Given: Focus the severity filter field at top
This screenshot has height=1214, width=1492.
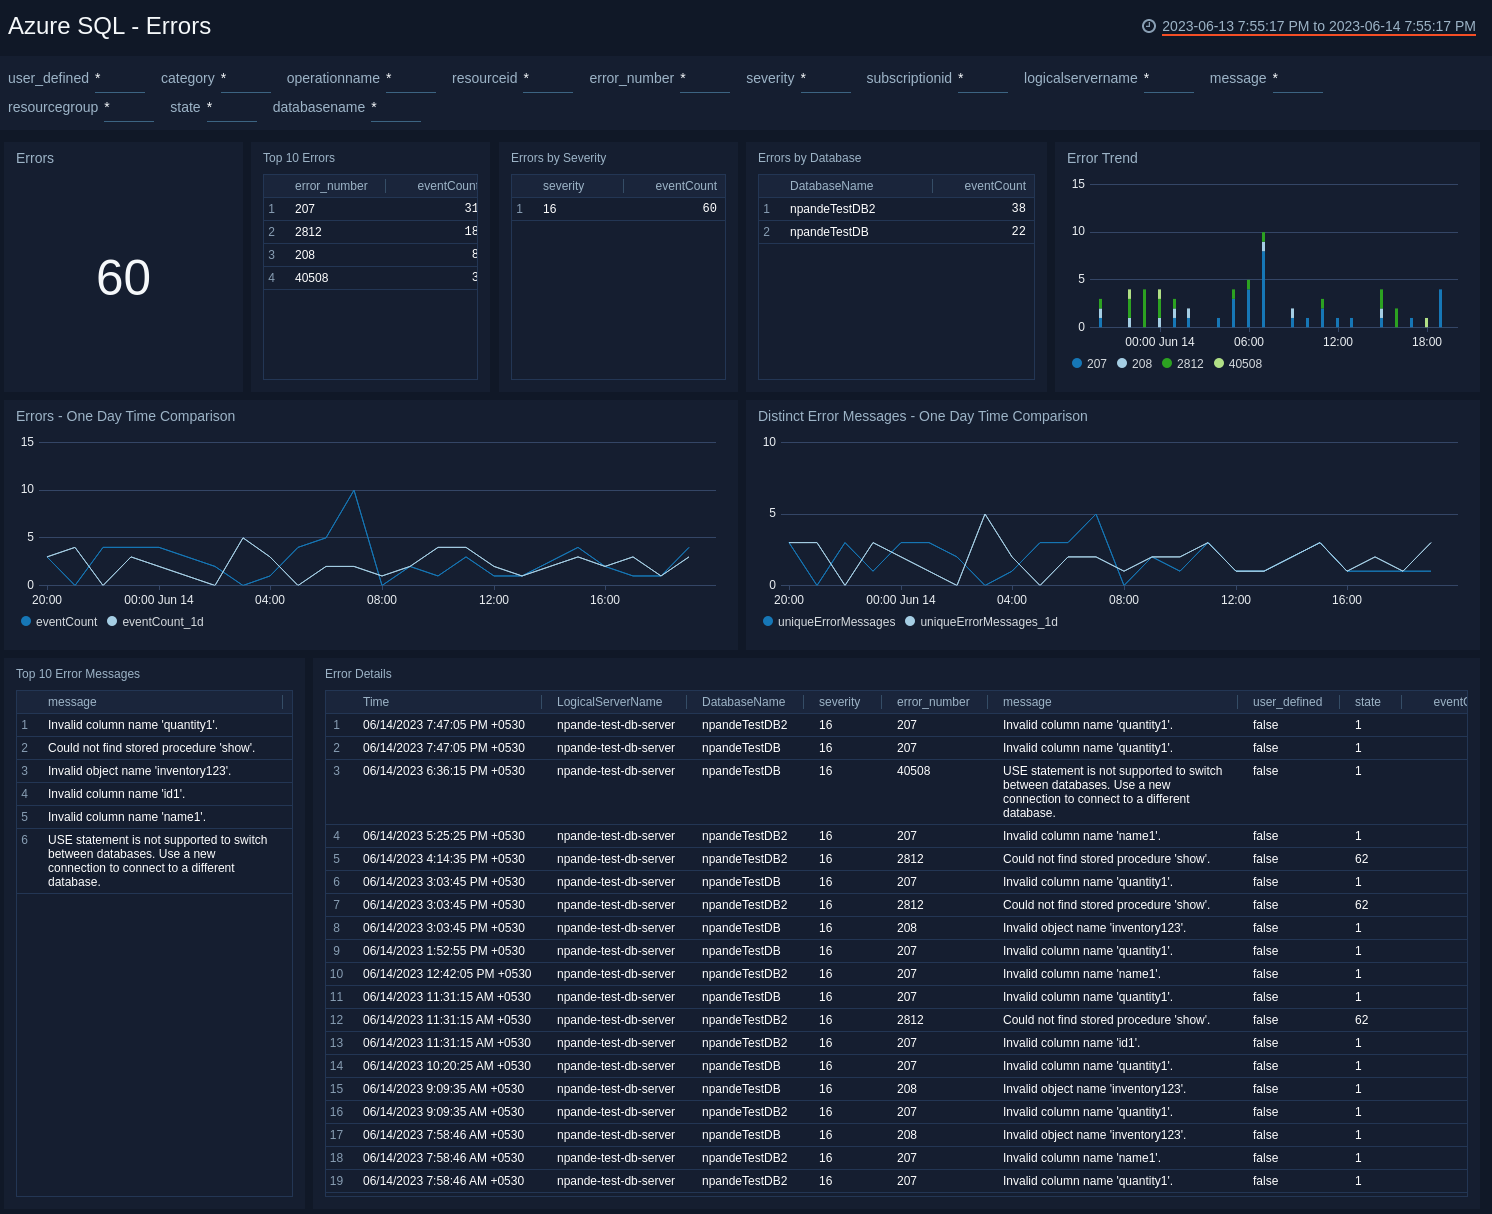Looking at the screenshot, I should click(826, 79).
